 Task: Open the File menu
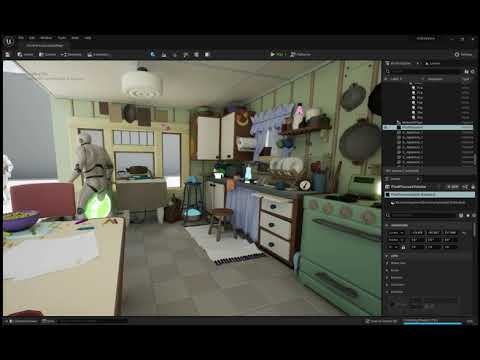click(x=21, y=38)
